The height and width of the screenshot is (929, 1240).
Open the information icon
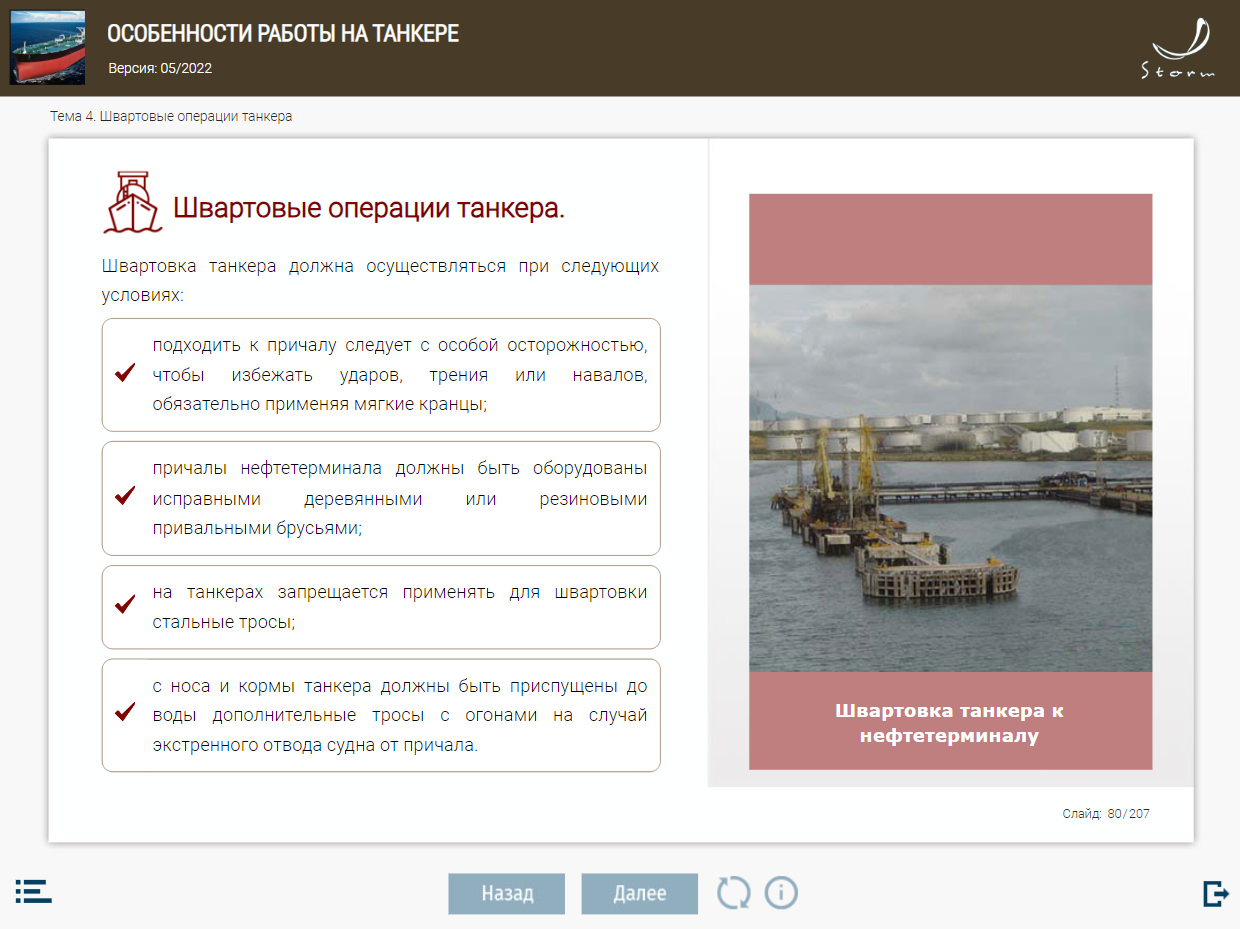tap(781, 892)
